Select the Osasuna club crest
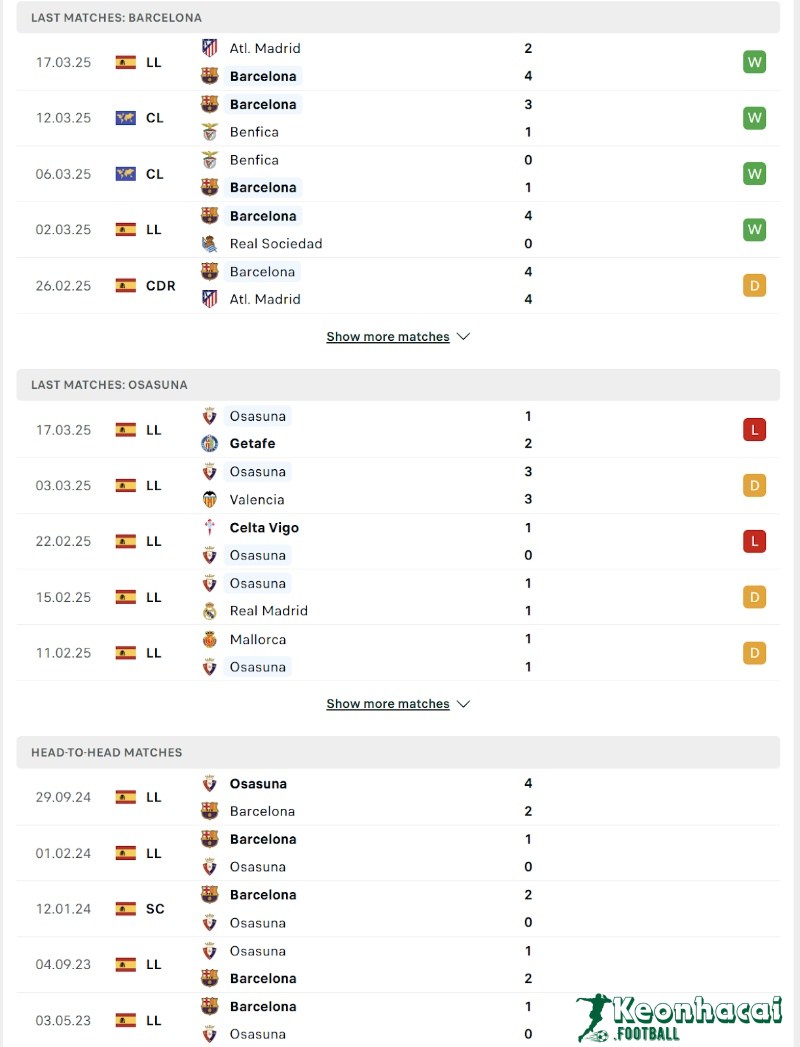The height and width of the screenshot is (1047, 800). [x=208, y=415]
